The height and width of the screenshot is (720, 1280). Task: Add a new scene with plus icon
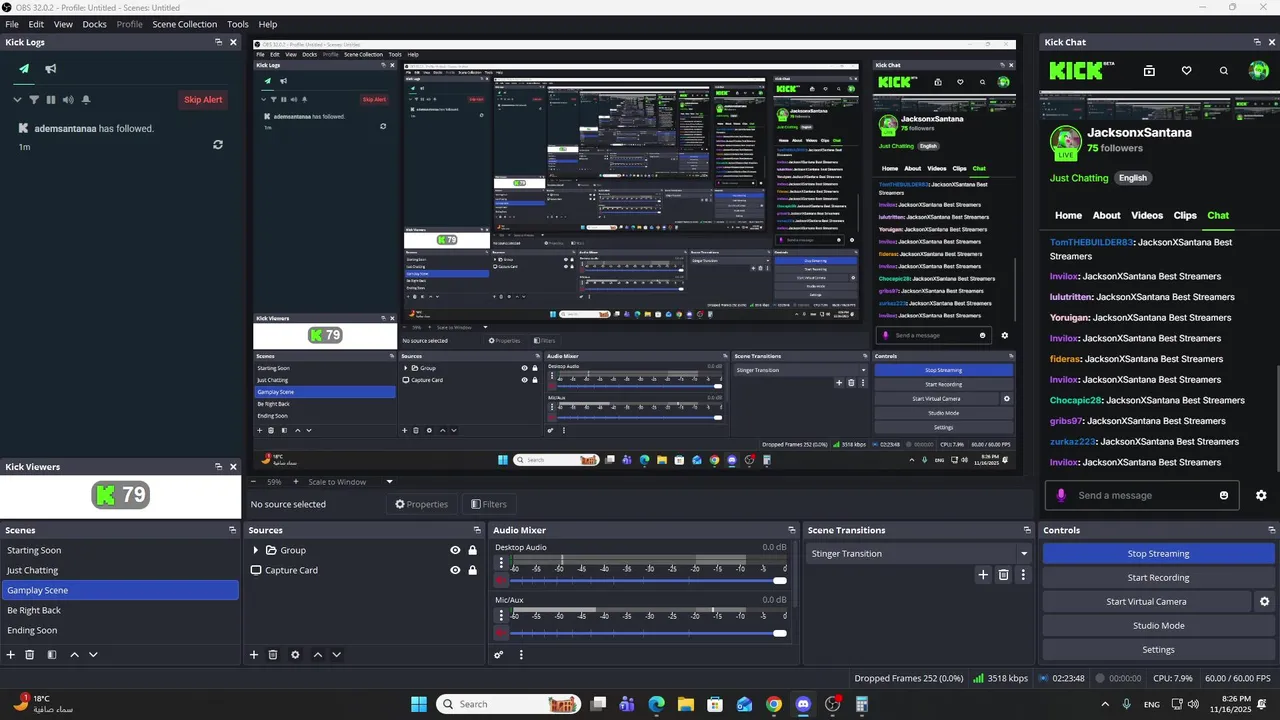(11, 655)
